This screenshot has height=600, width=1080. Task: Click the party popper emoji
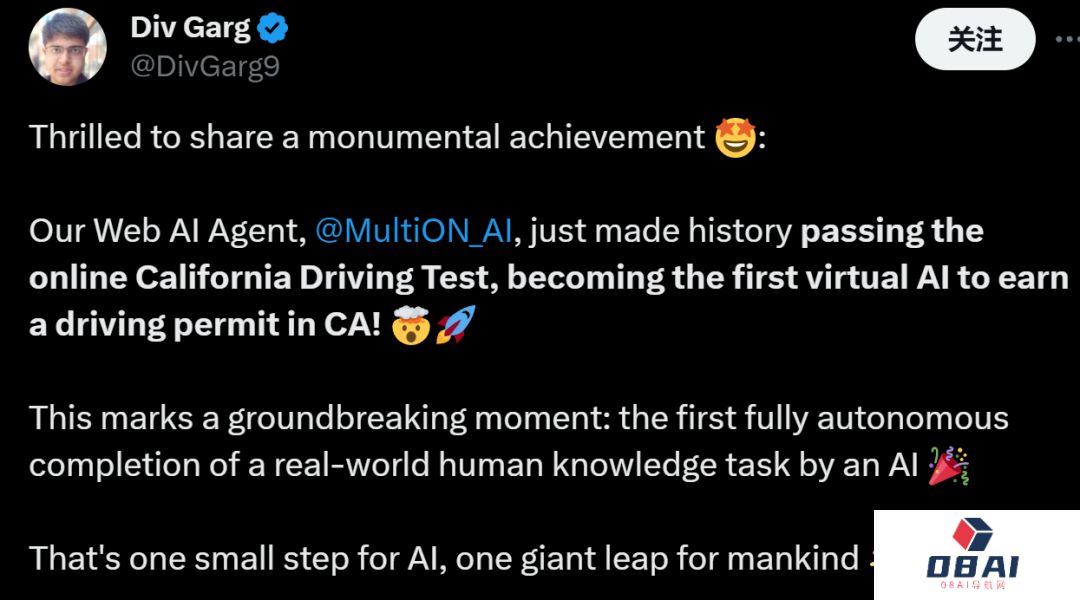947,465
